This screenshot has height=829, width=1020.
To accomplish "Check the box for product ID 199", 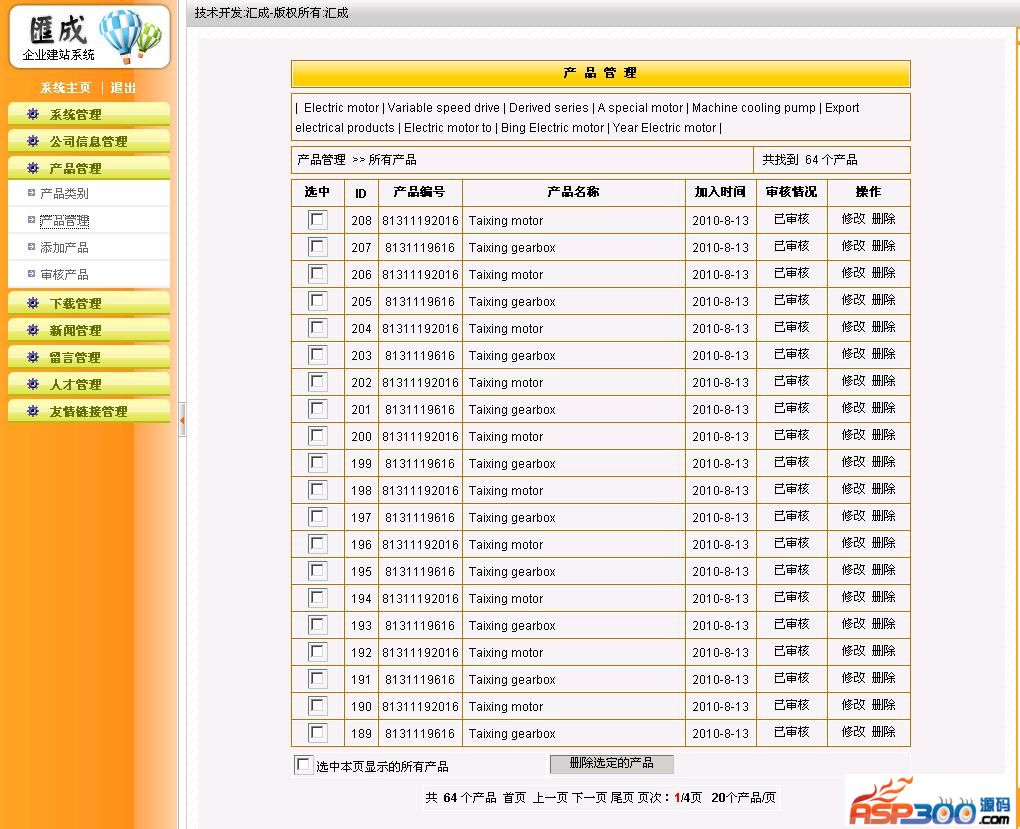I will coord(317,463).
